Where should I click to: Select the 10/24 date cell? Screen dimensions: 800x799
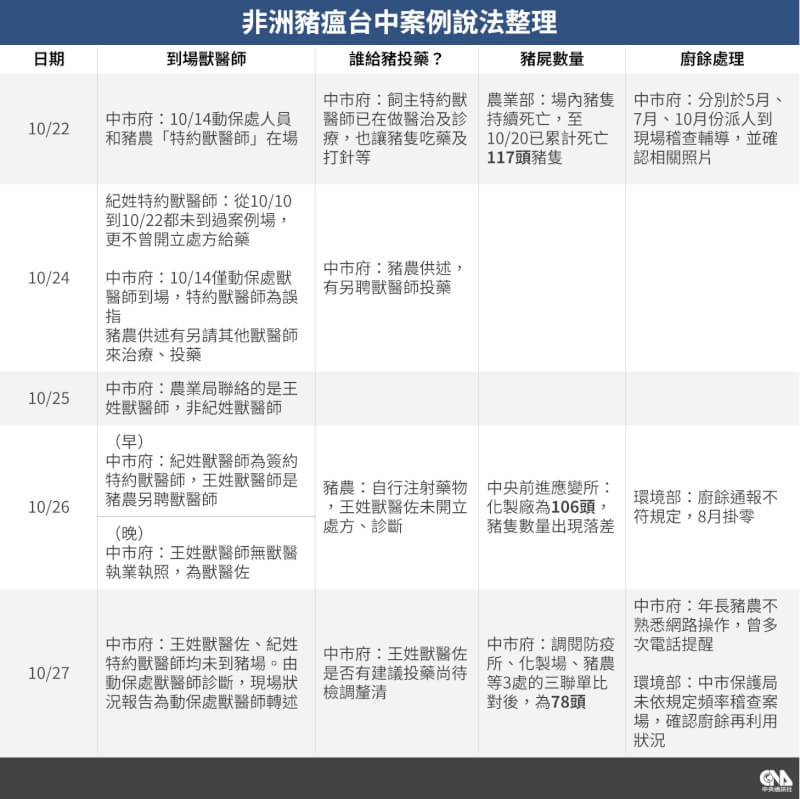[48, 278]
